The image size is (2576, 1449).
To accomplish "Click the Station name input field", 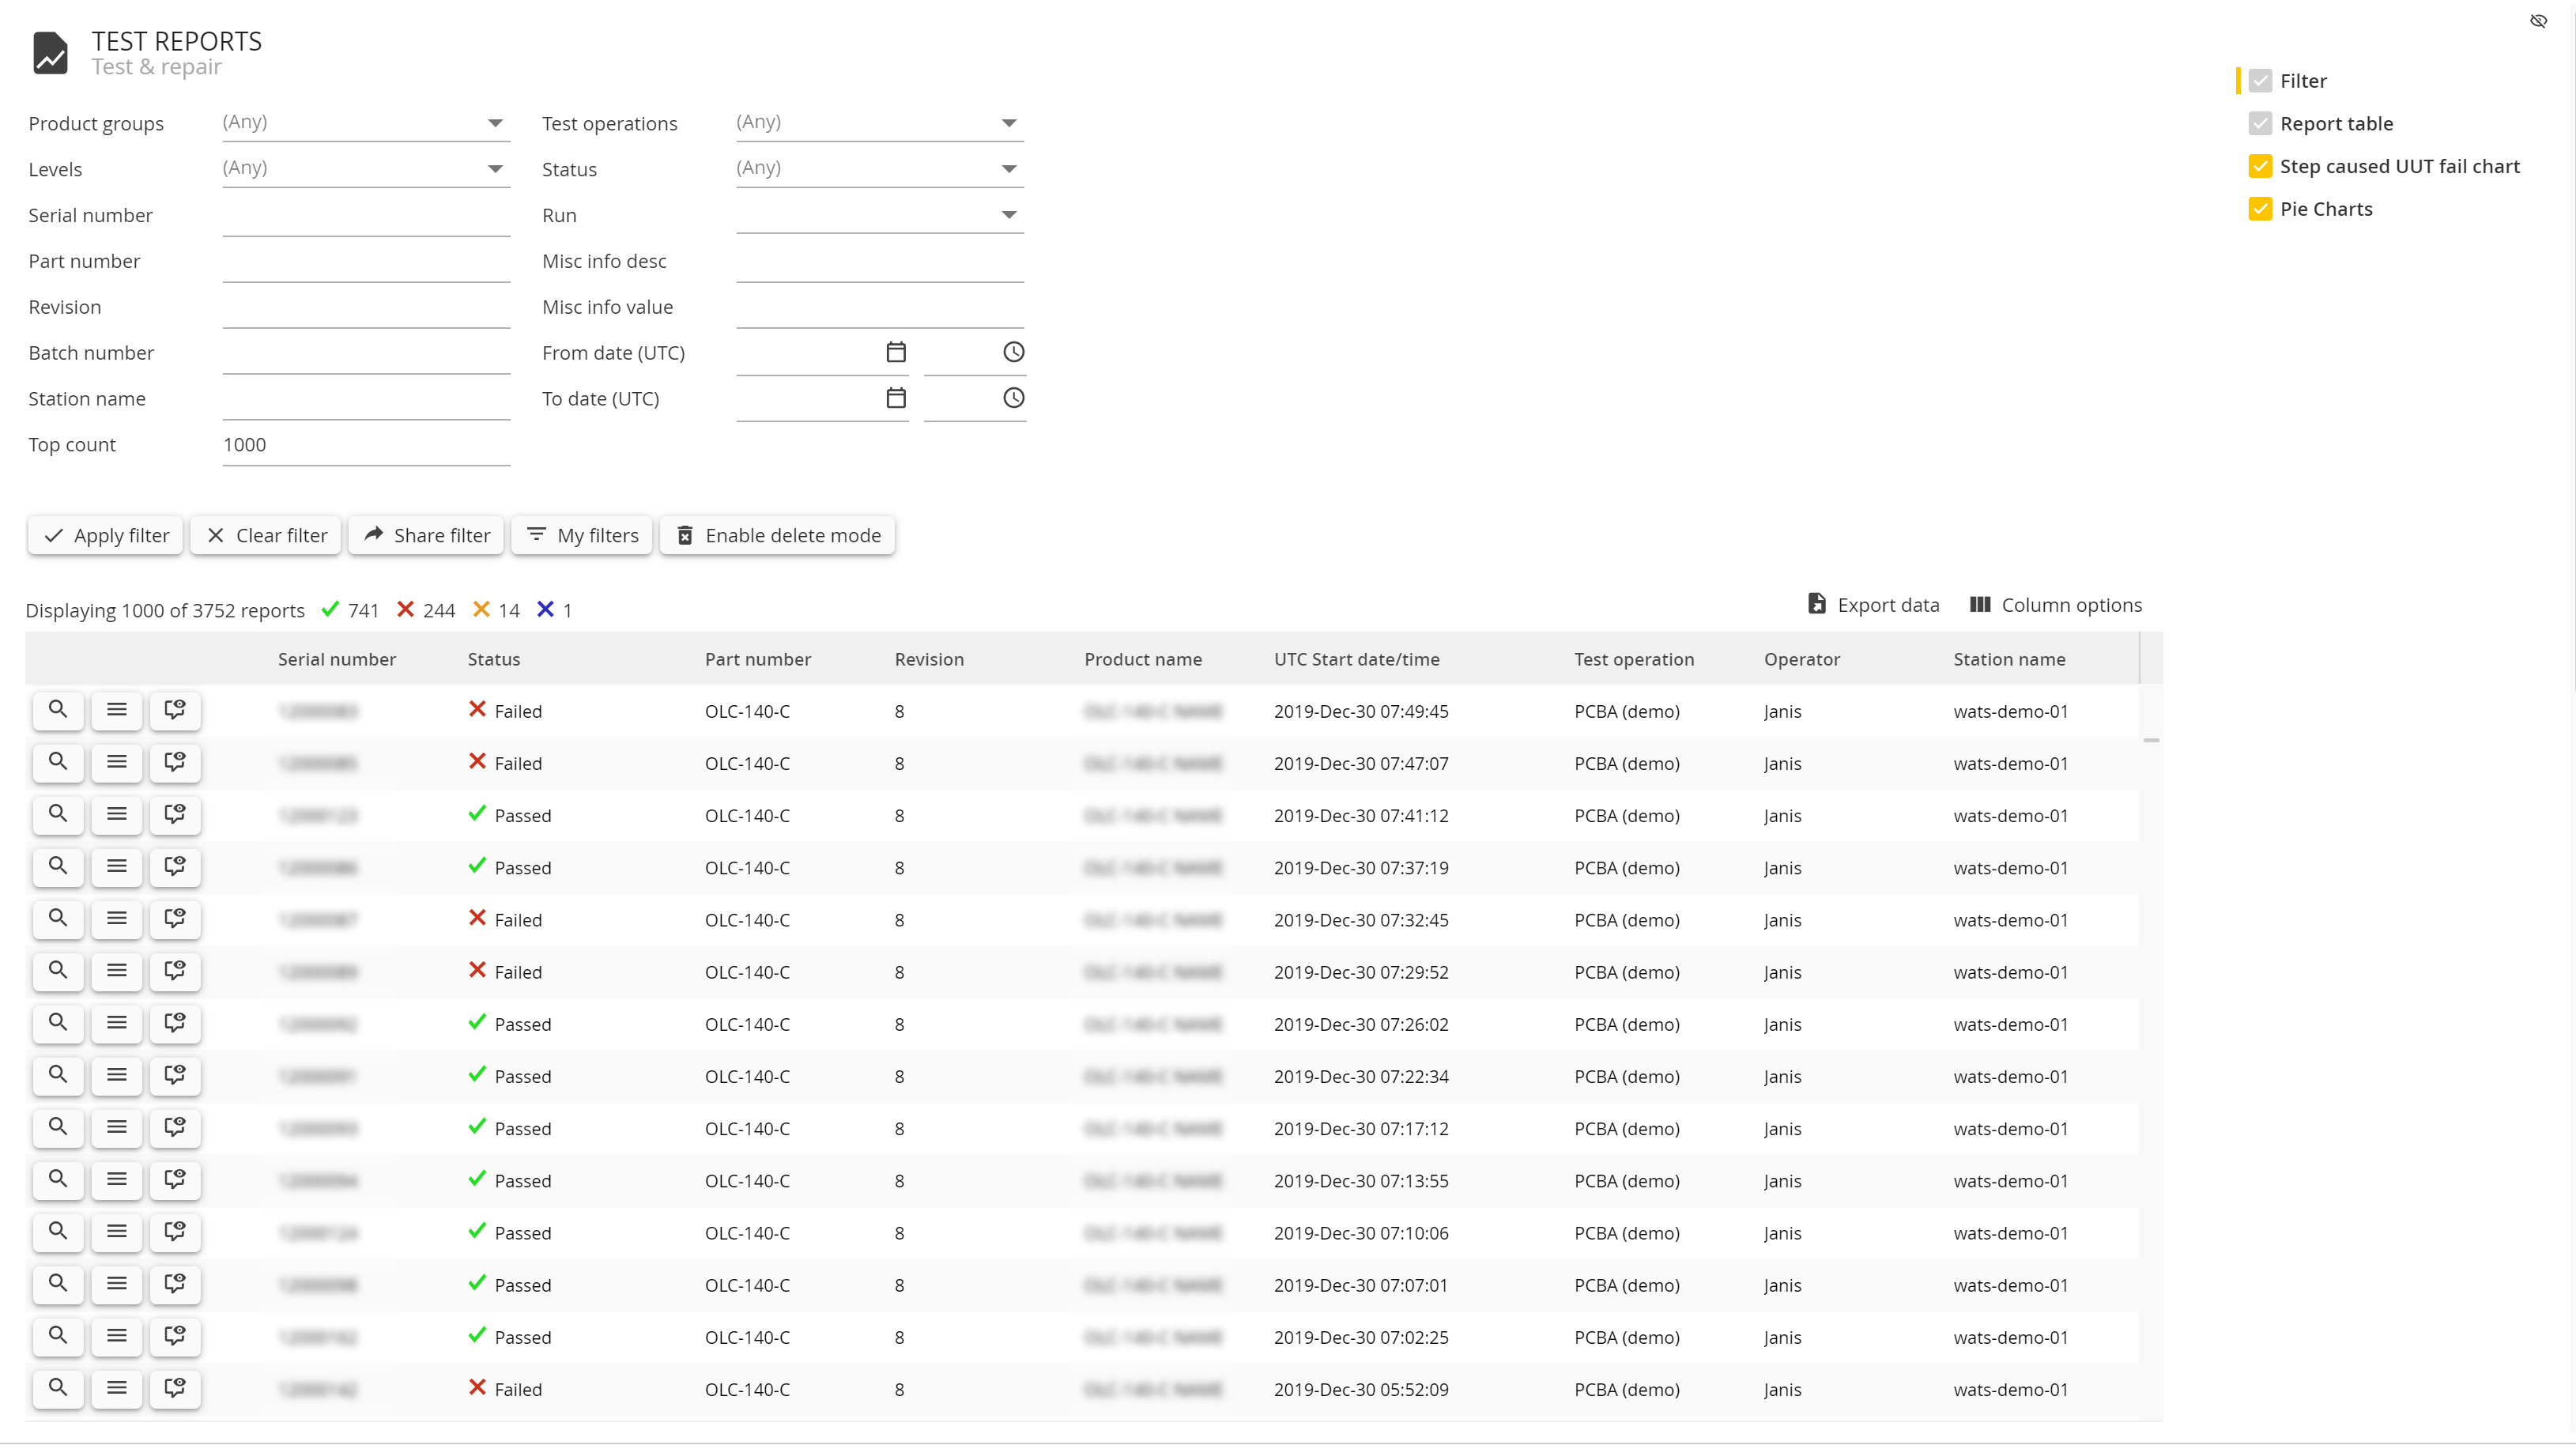I will click(x=366, y=399).
